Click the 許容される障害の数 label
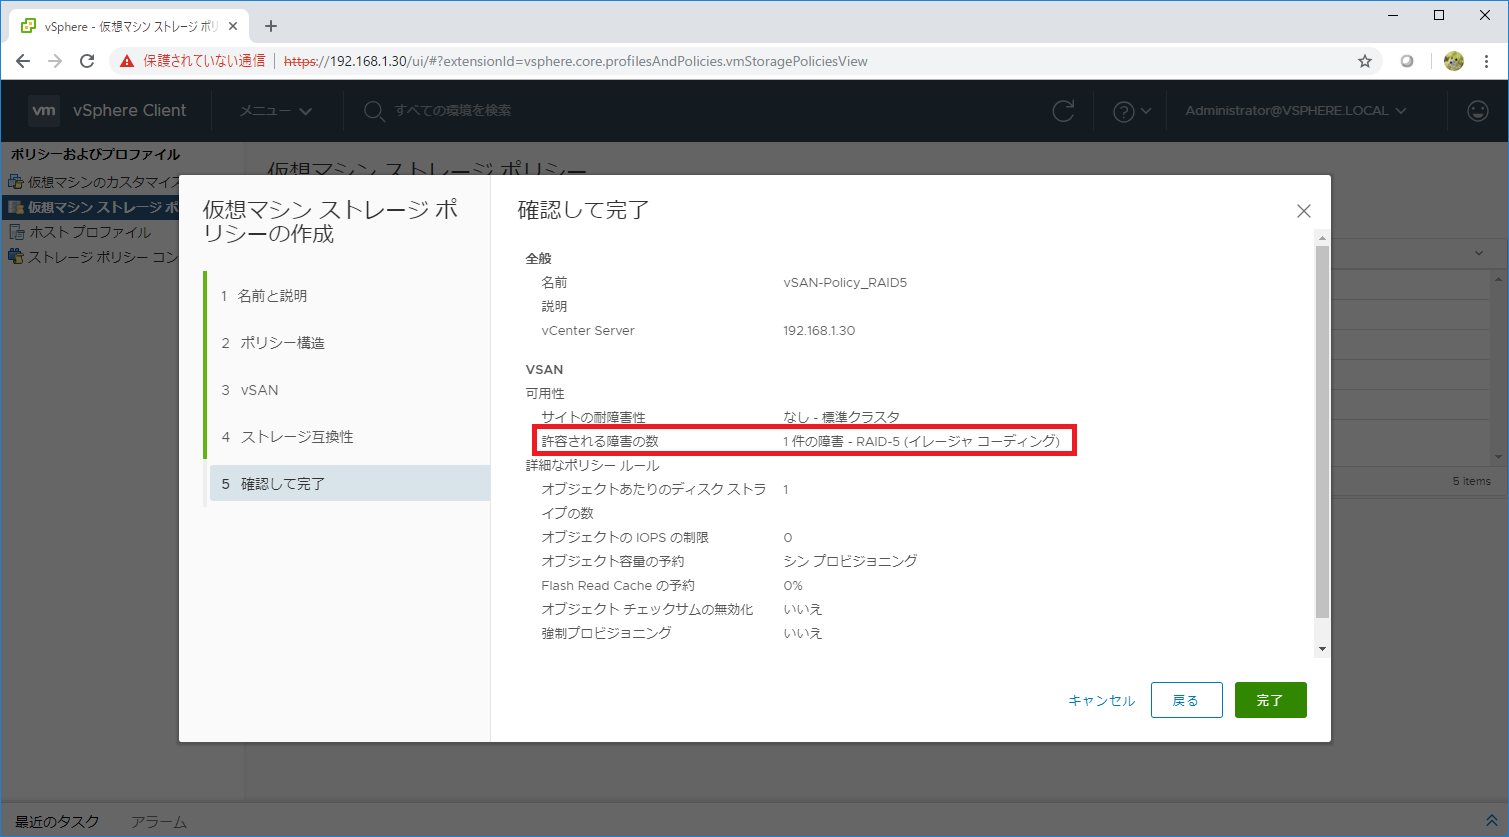The width and height of the screenshot is (1509, 837). pyautogui.click(x=600, y=441)
